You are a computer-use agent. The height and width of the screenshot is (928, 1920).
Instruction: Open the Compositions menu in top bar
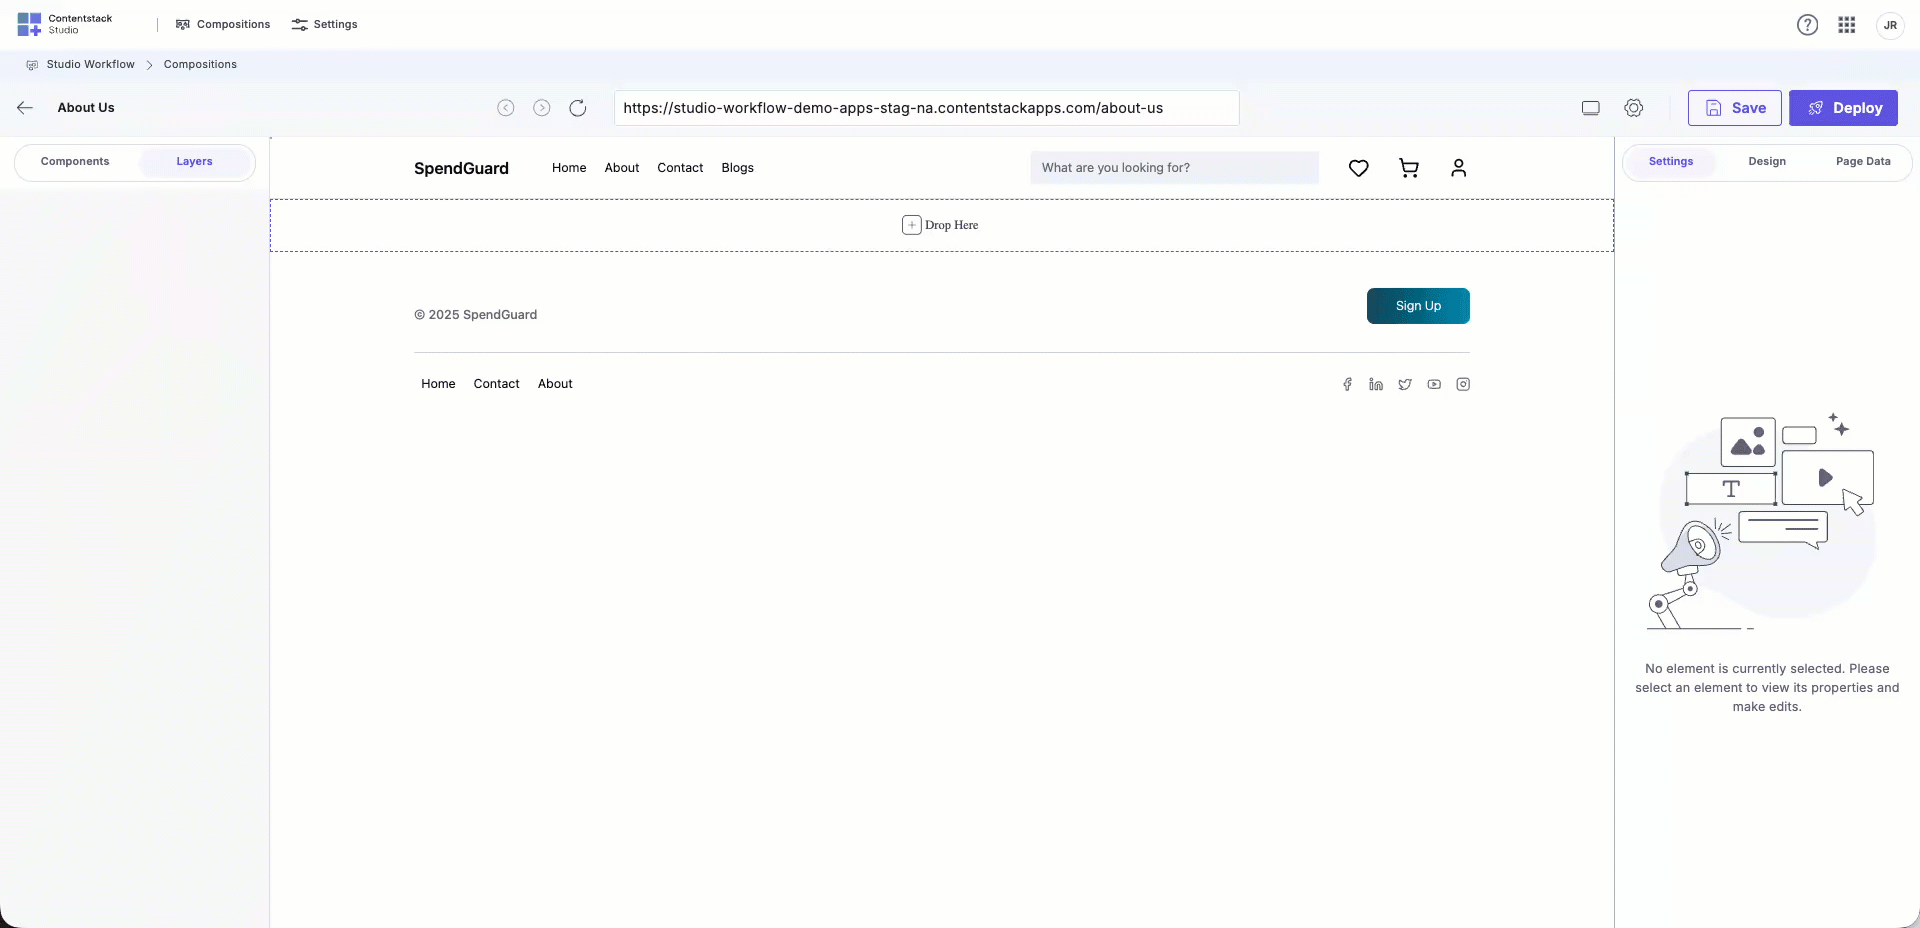click(x=222, y=24)
